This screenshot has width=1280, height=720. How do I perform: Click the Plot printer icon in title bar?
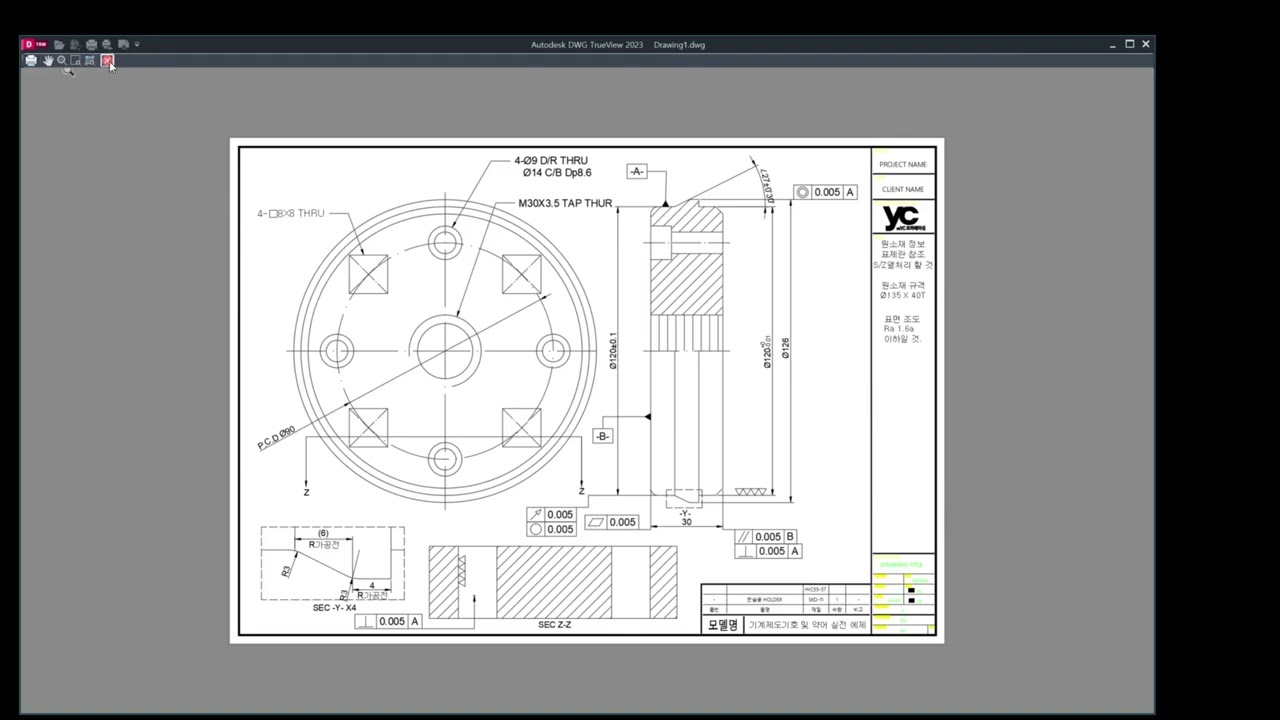(91, 44)
